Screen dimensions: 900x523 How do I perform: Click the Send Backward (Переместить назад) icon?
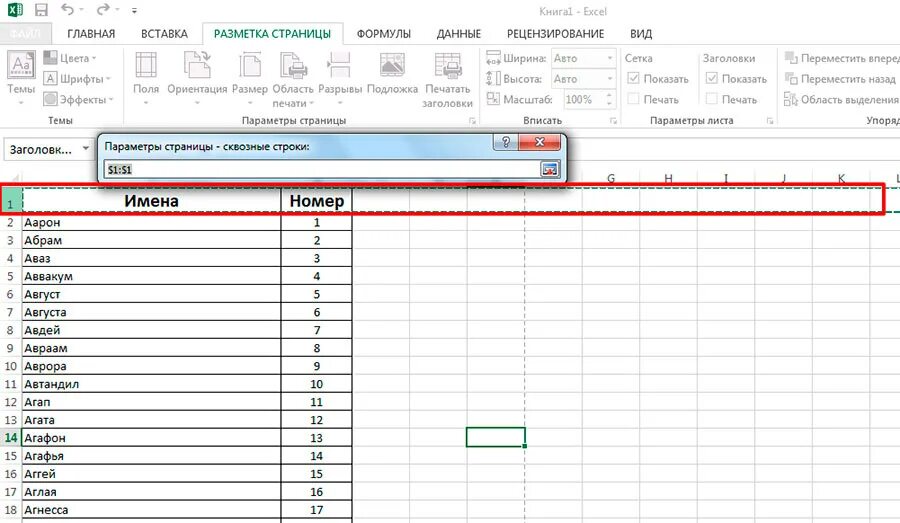point(791,79)
